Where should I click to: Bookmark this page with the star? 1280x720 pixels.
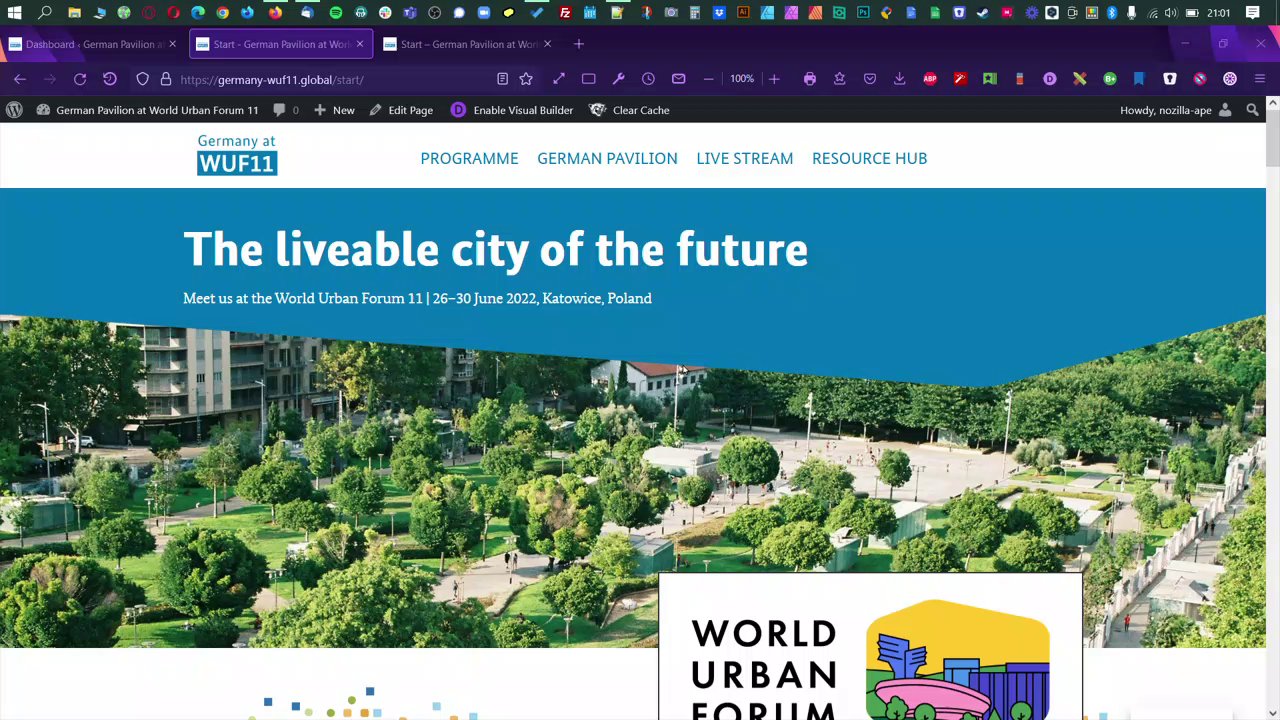(526, 79)
